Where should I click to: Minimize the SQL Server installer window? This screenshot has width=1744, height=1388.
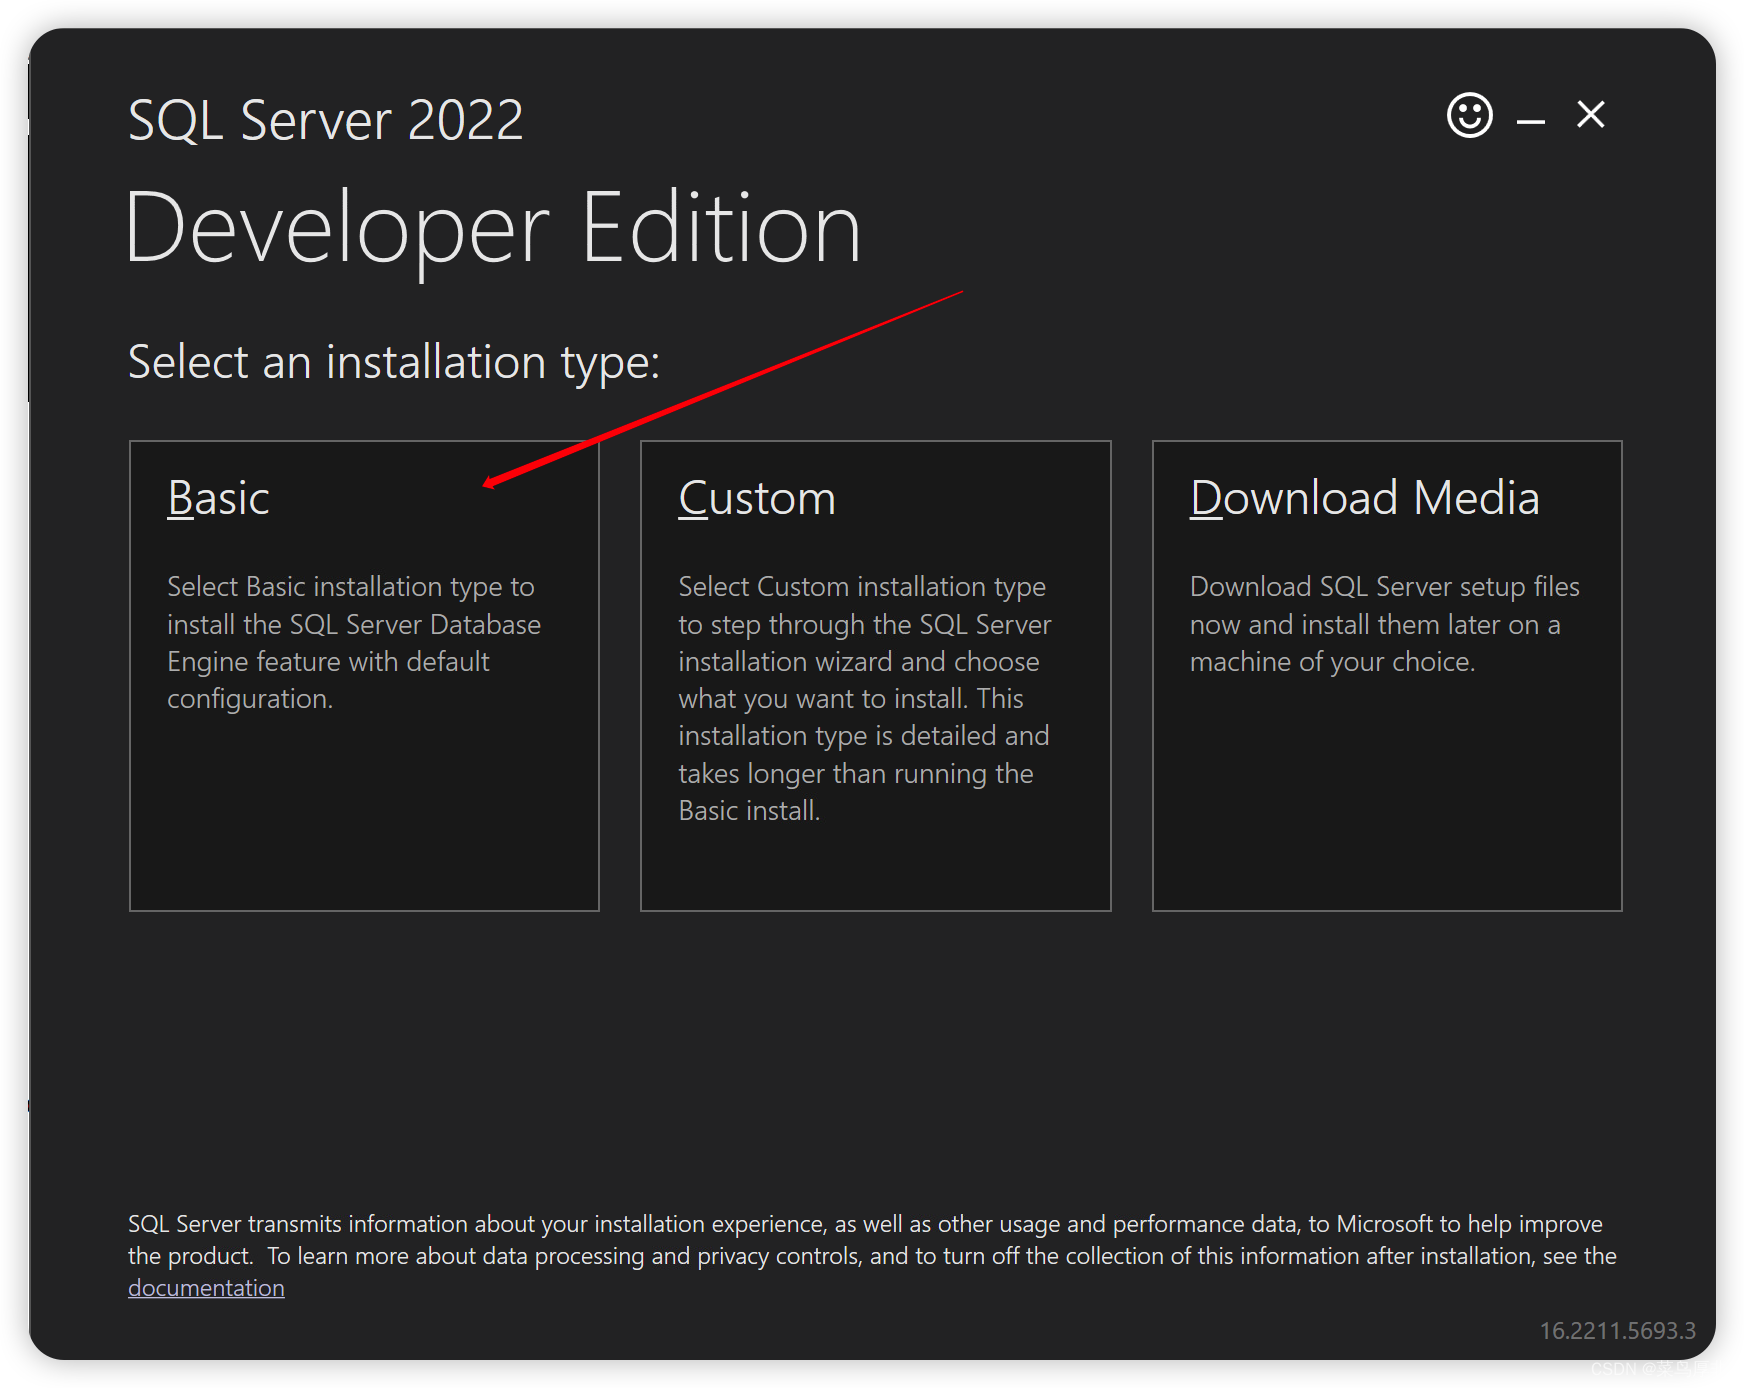pyautogui.click(x=1530, y=121)
